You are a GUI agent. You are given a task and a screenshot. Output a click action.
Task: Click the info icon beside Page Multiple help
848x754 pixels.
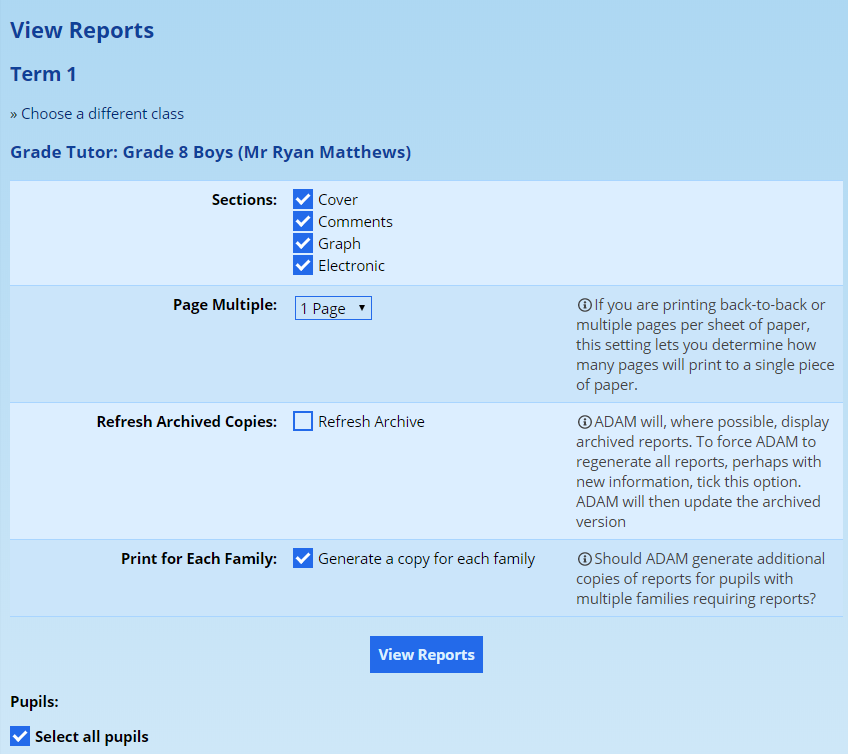[584, 305]
